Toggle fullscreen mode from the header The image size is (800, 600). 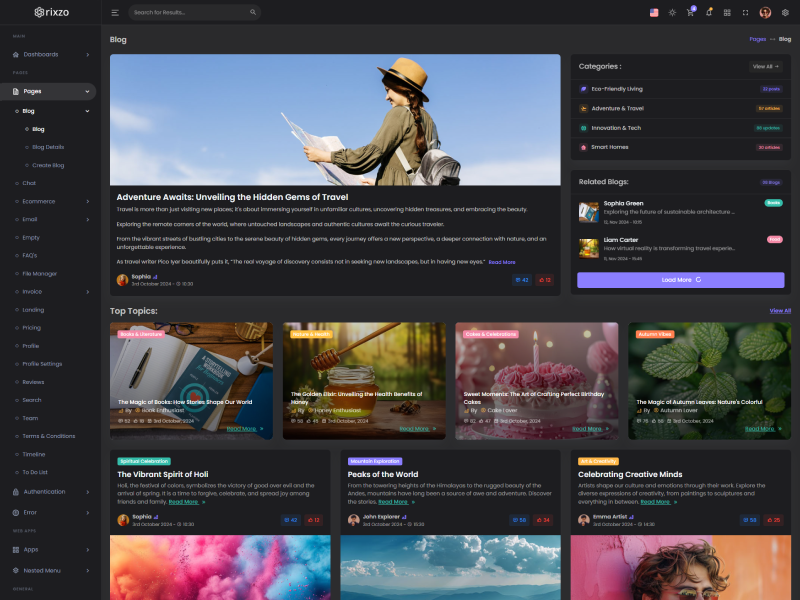pyautogui.click(x=745, y=13)
